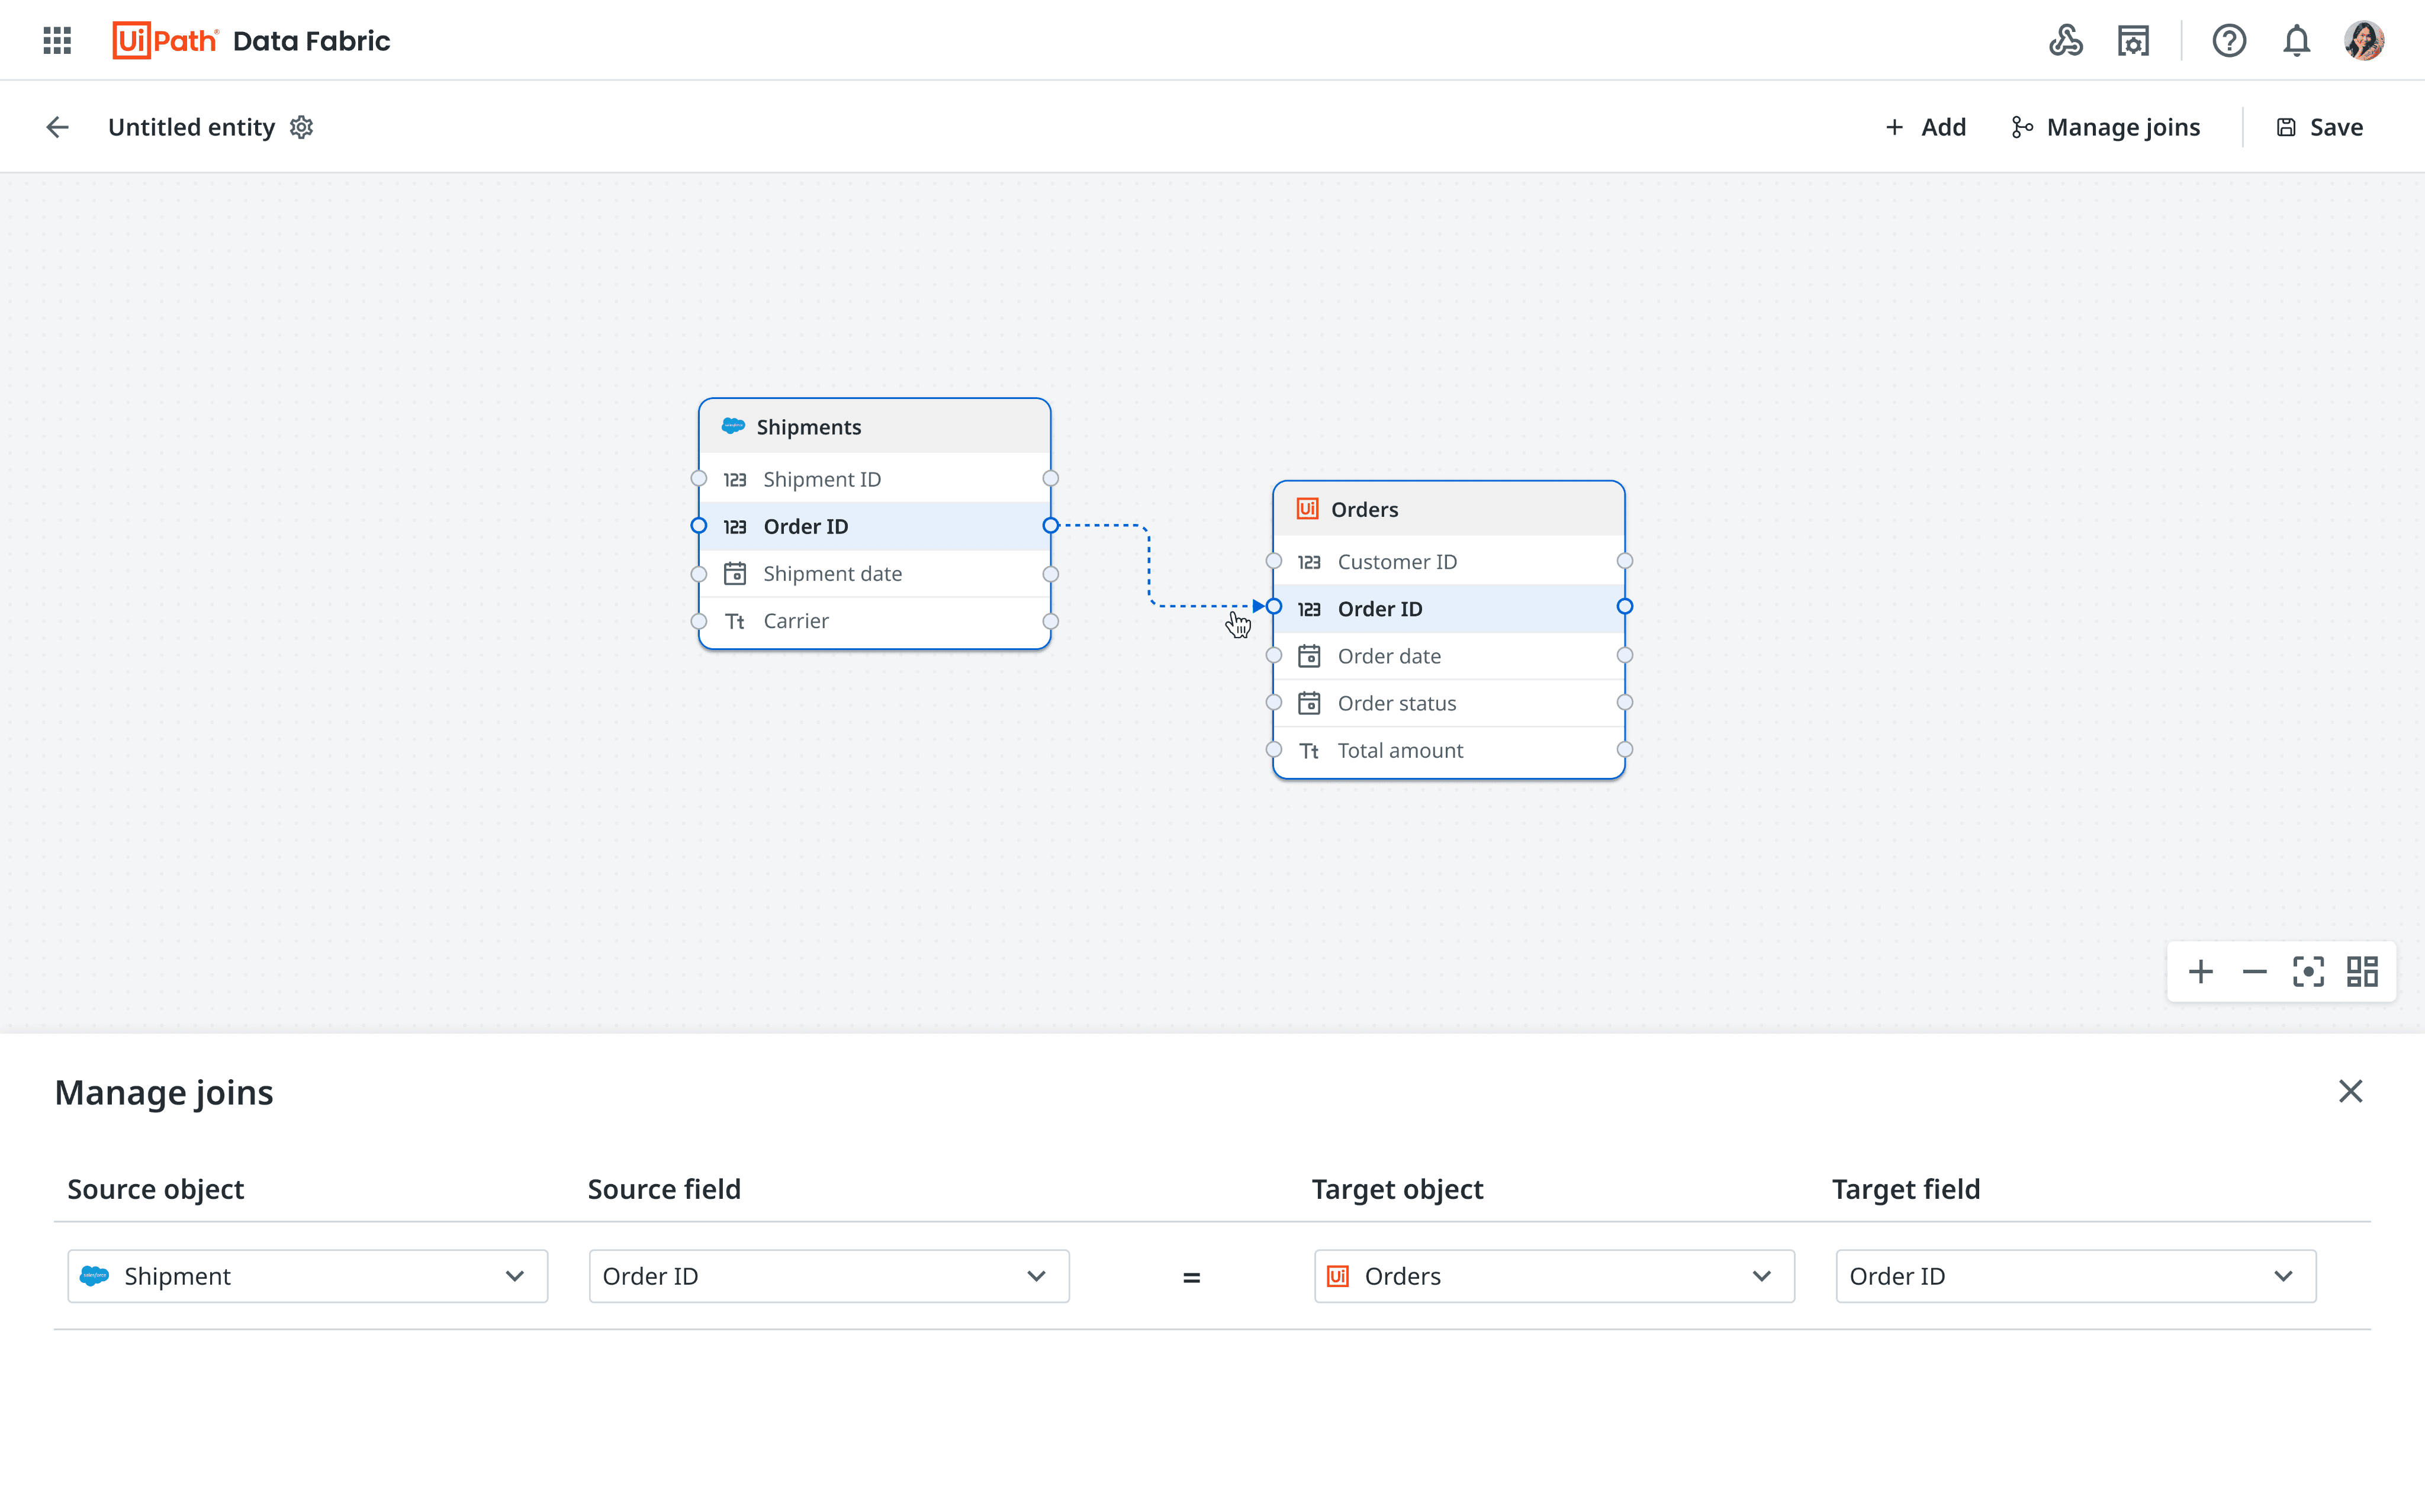Click right connector of Customer ID field
This screenshot has height=1512, width=2425.
pyautogui.click(x=1624, y=561)
